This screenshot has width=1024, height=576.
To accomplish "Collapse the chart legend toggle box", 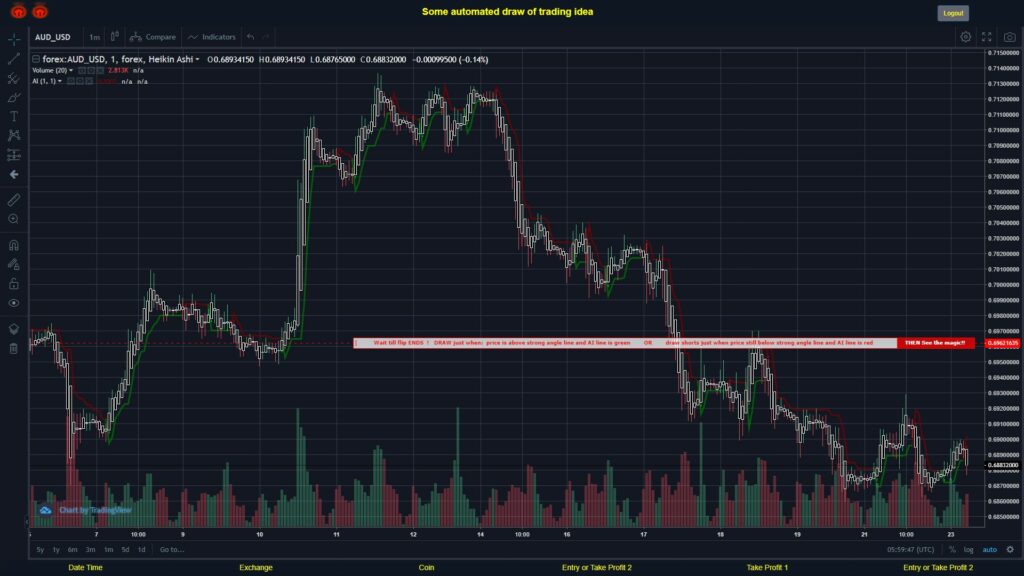I will pyautogui.click(x=36, y=59).
